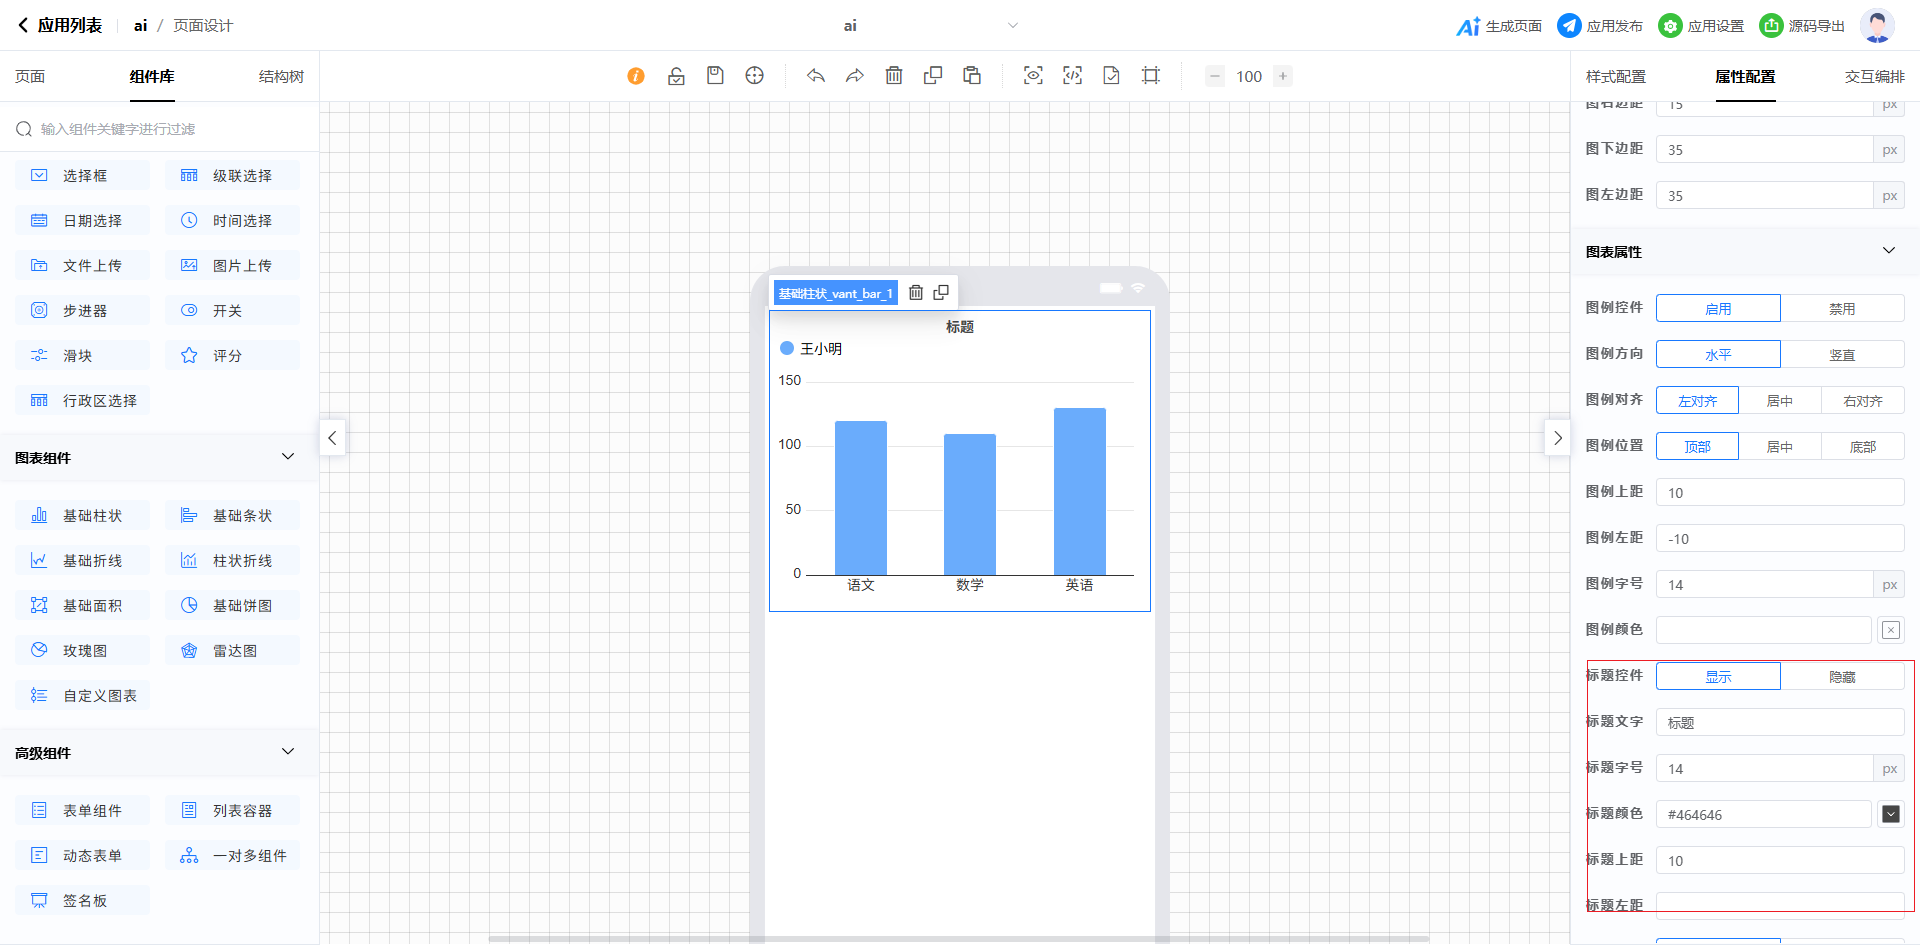Click the 源码导出 button
1920x945 pixels.
coord(1803,26)
